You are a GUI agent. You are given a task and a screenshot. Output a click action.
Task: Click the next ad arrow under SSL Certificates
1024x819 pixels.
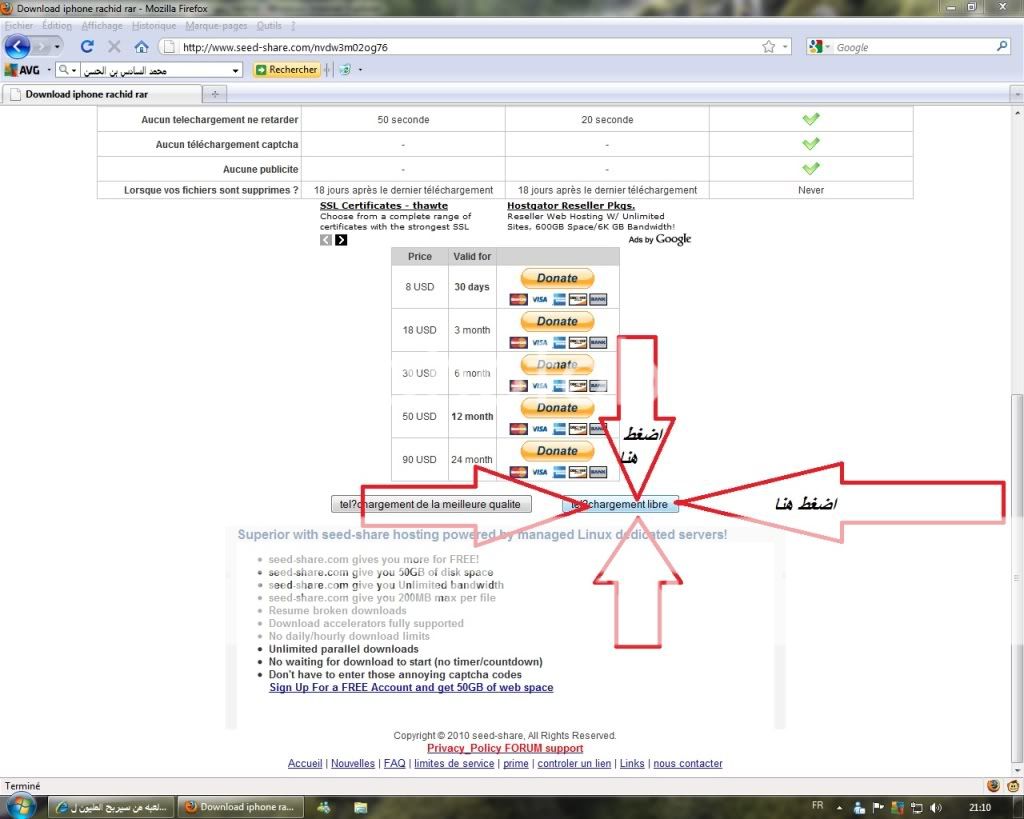[x=341, y=240]
